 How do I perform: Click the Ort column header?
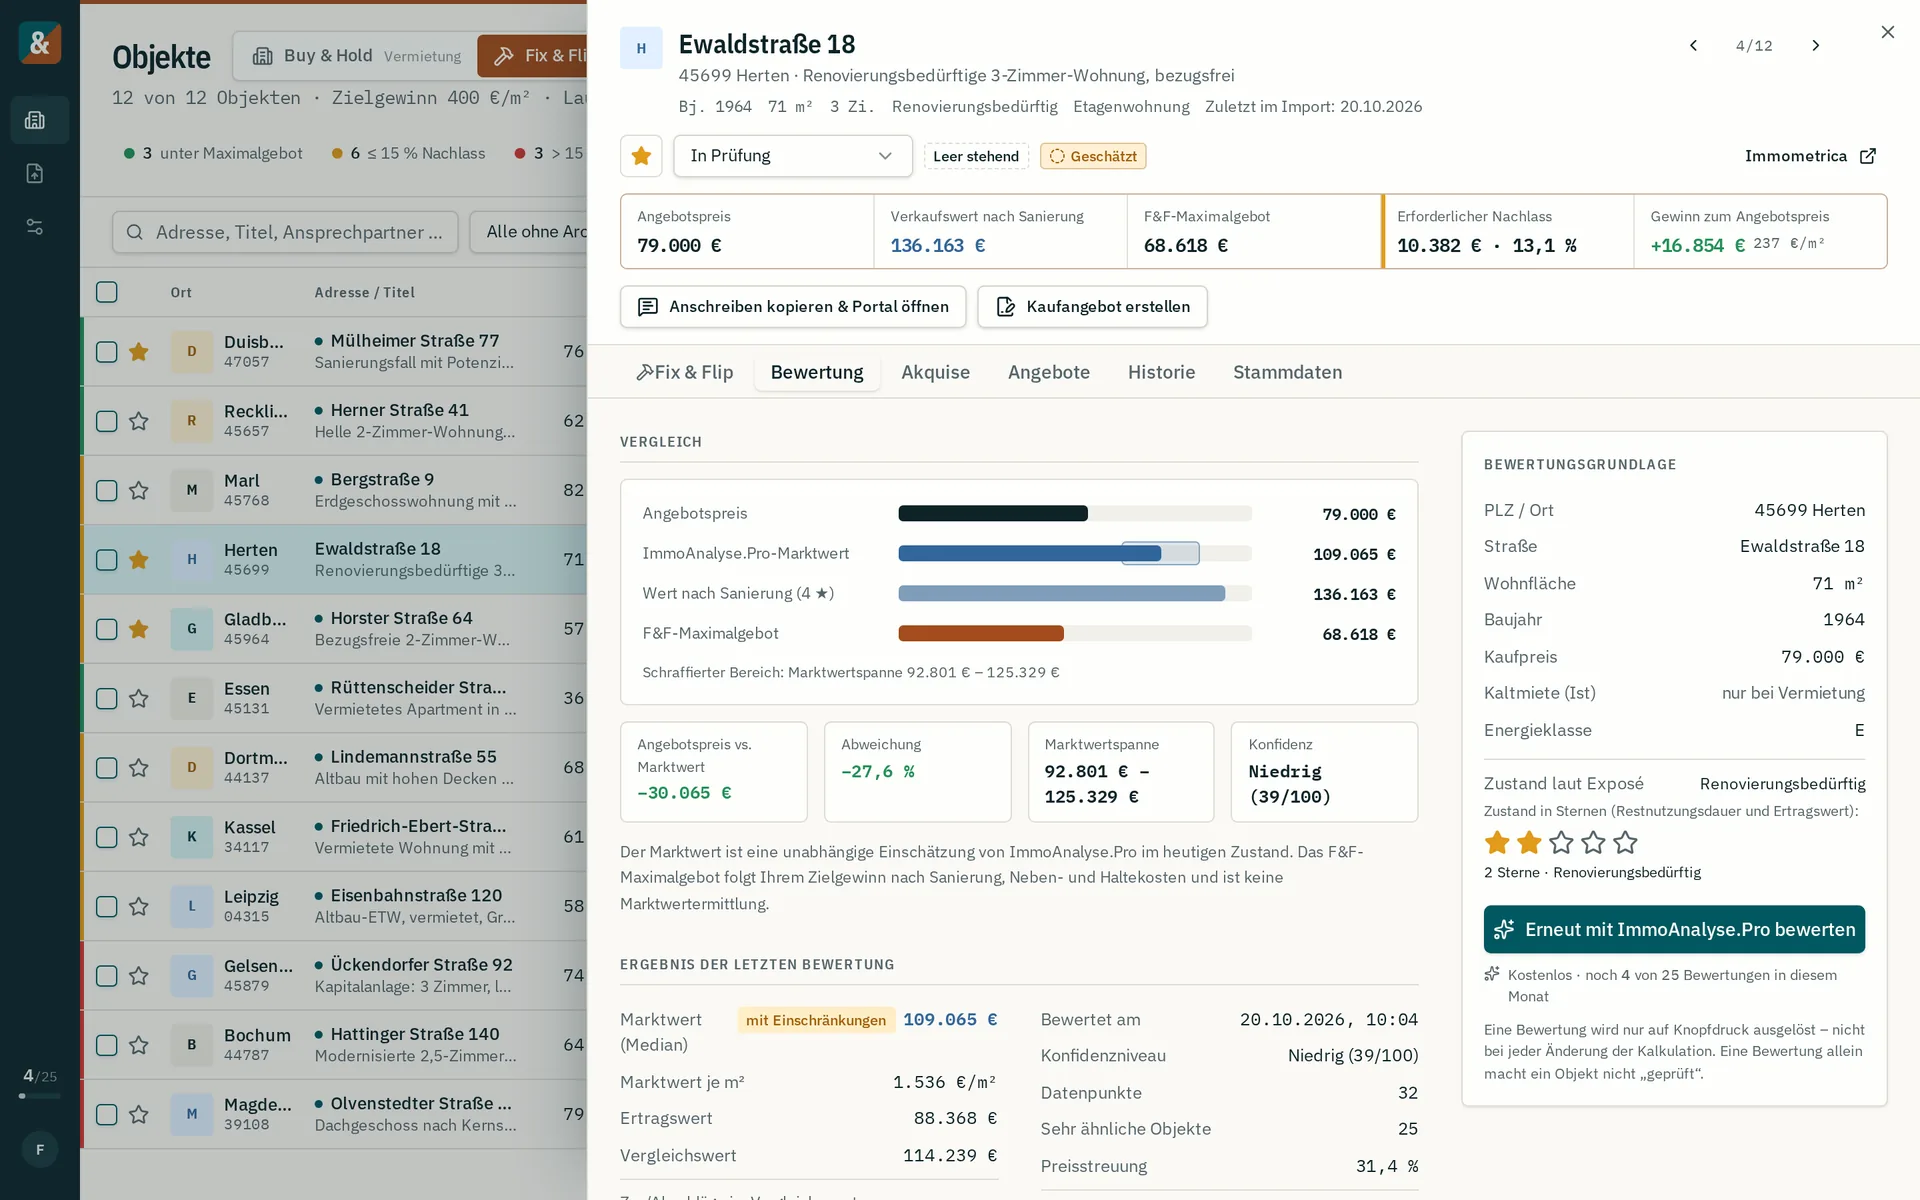[181, 293]
